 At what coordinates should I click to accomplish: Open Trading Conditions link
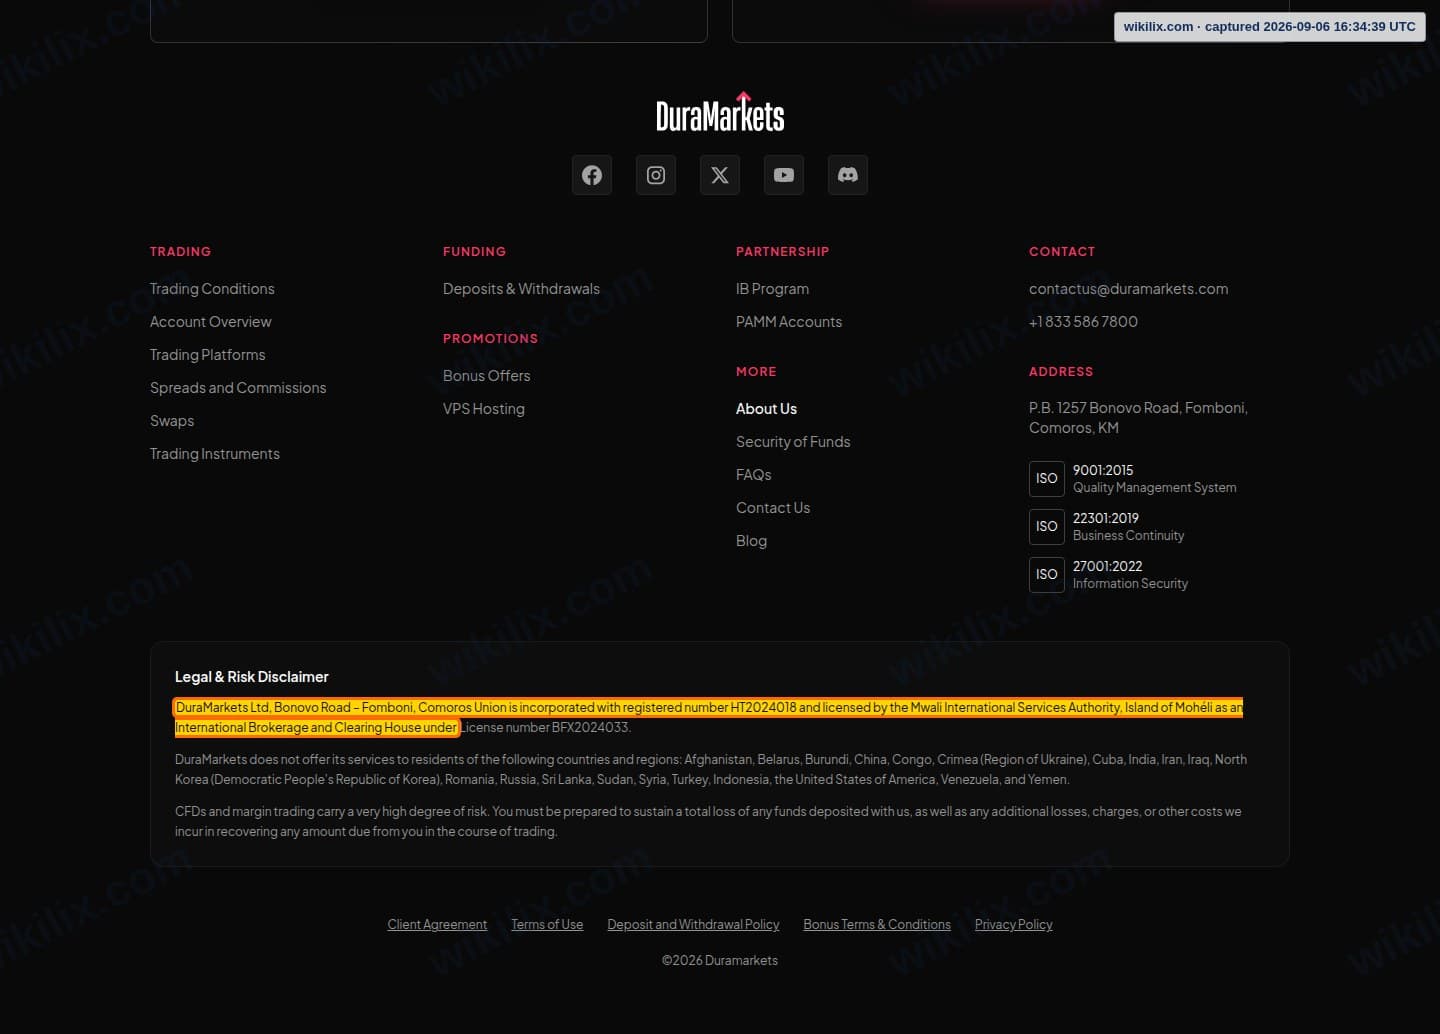212,289
